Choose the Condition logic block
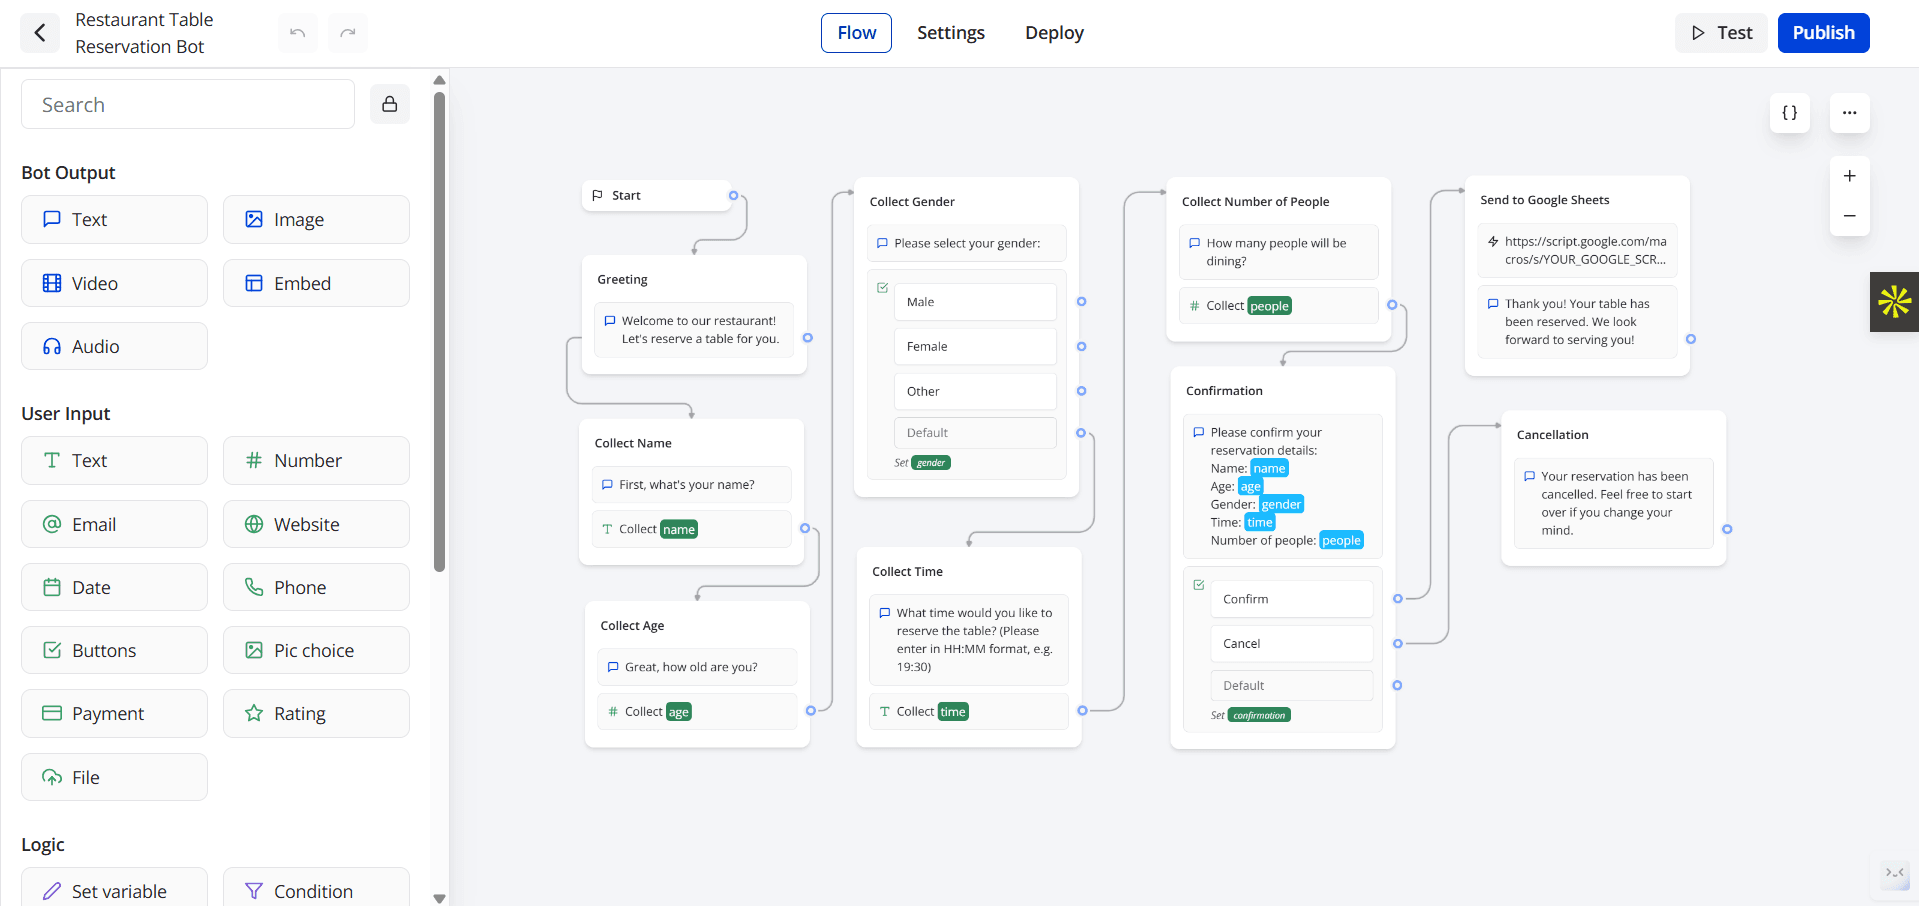Viewport: 1919px width, 906px height. coord(316,890)
